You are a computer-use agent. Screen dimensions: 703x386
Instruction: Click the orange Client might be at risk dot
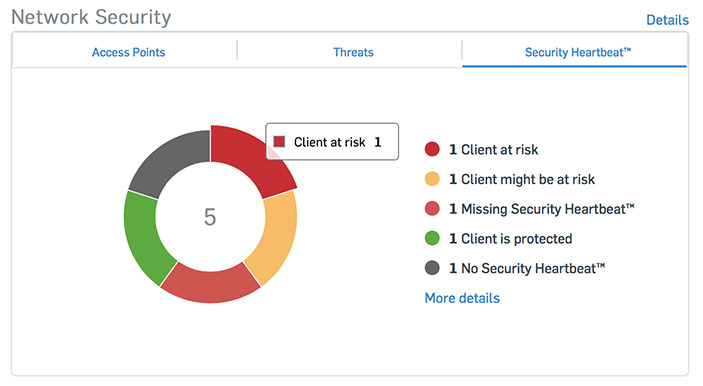[x=432, y=179]
